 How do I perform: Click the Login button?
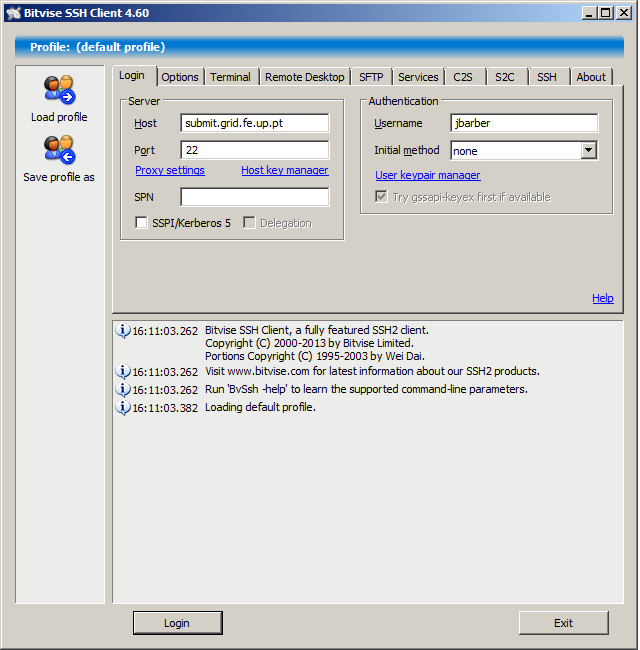(177, 623)
